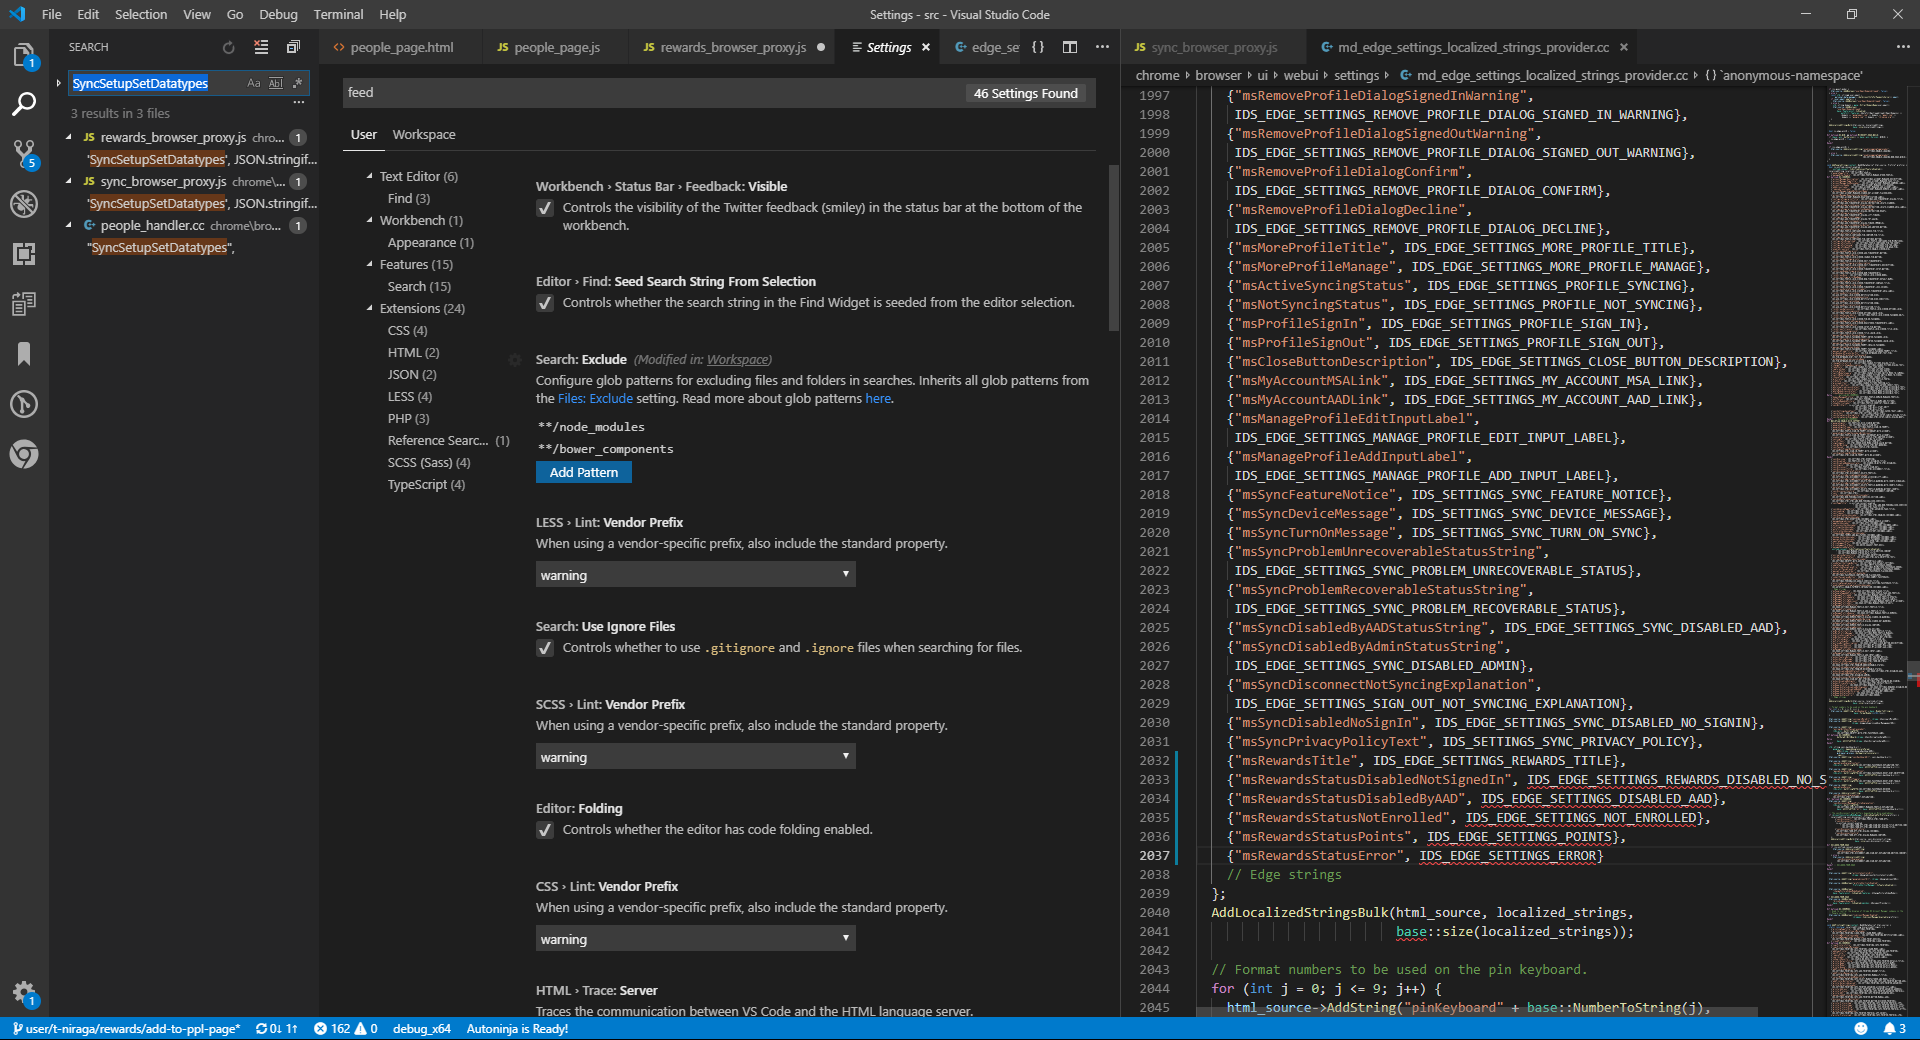Open more actions for Settings editor group
Image resolution: width=1920 pixels, height=1040 pixels.
tap(1102, 47)
